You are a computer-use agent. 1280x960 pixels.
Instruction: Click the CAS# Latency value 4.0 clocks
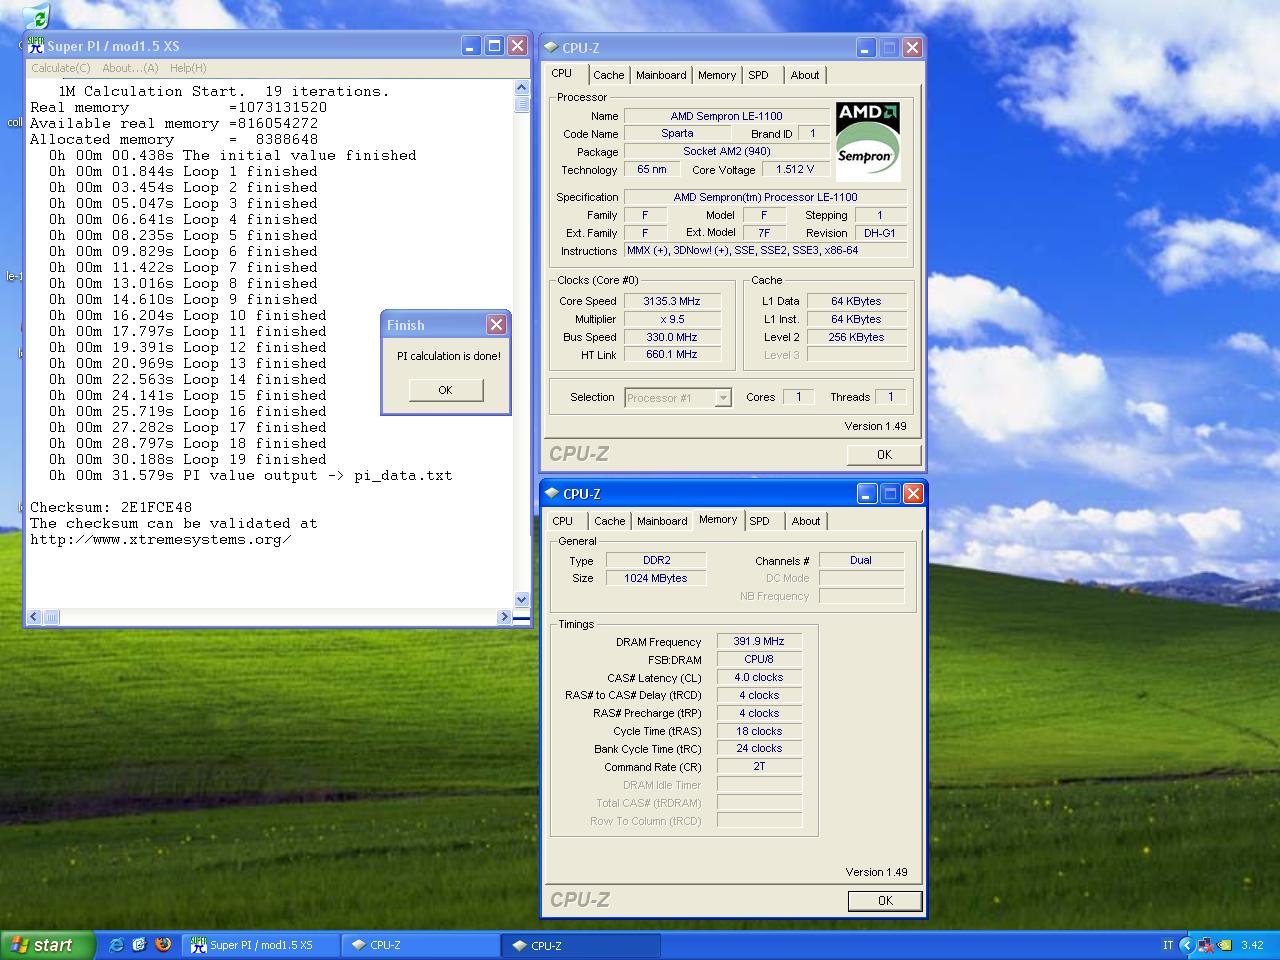759,678
